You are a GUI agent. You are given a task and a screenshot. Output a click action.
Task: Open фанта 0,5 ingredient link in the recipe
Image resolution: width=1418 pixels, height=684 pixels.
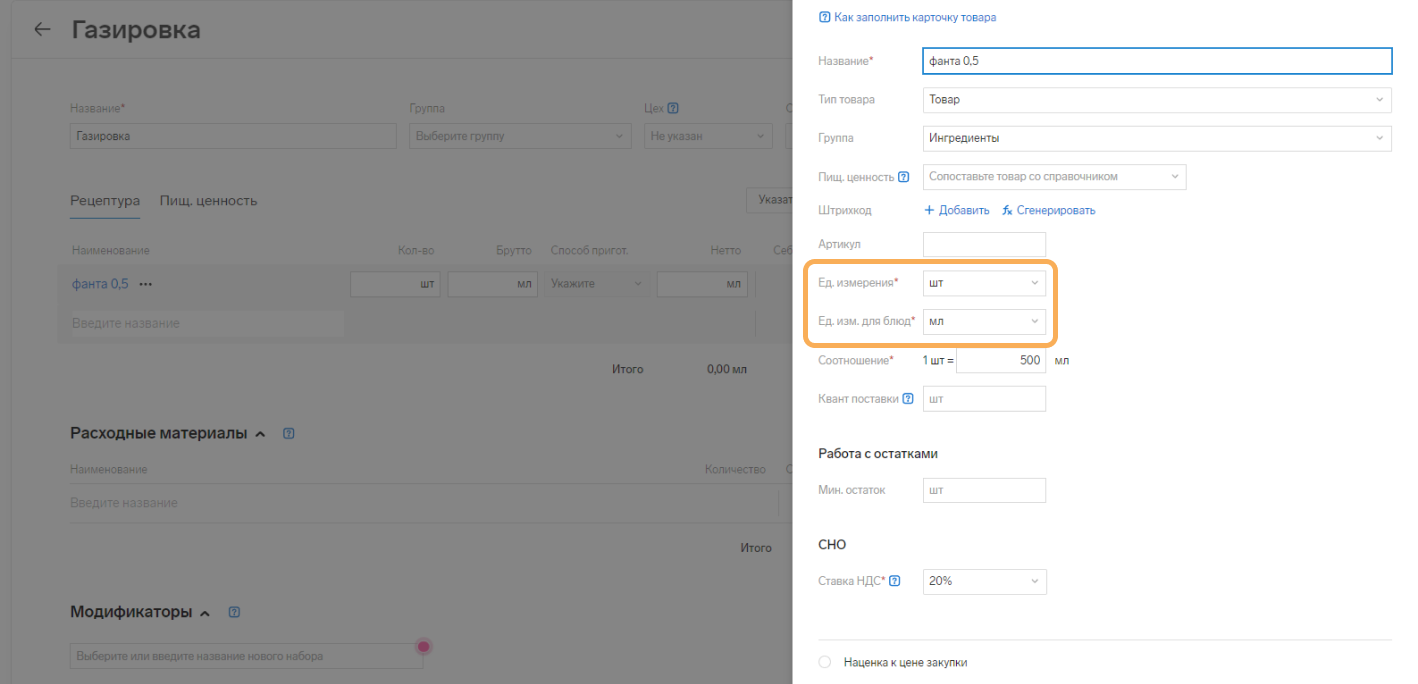(x=100, y=284)
